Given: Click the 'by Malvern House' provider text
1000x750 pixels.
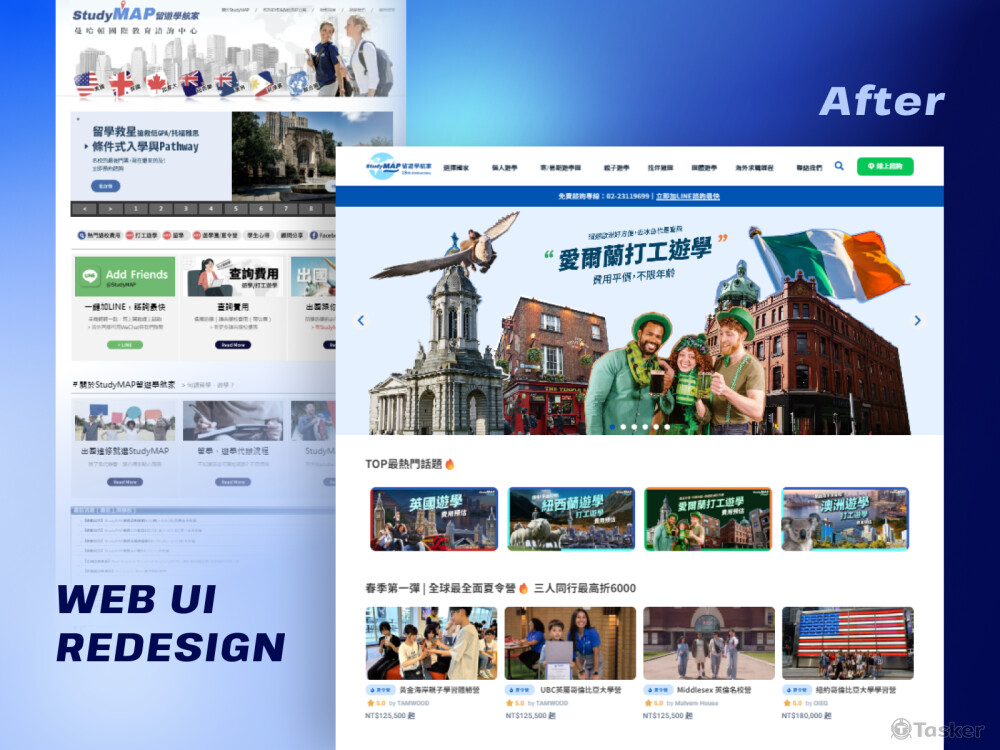Looking at the screenshot, I should click(692, 703).
